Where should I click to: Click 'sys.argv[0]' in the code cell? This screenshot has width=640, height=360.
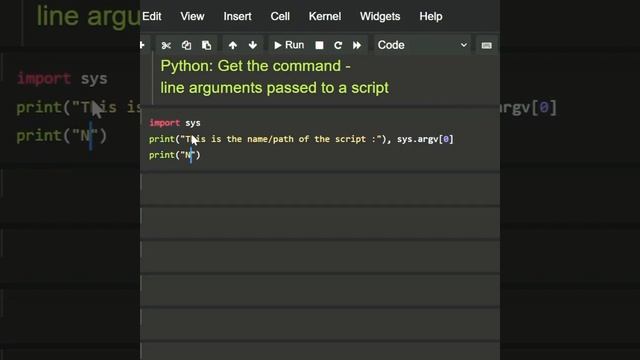coord(425,139)
